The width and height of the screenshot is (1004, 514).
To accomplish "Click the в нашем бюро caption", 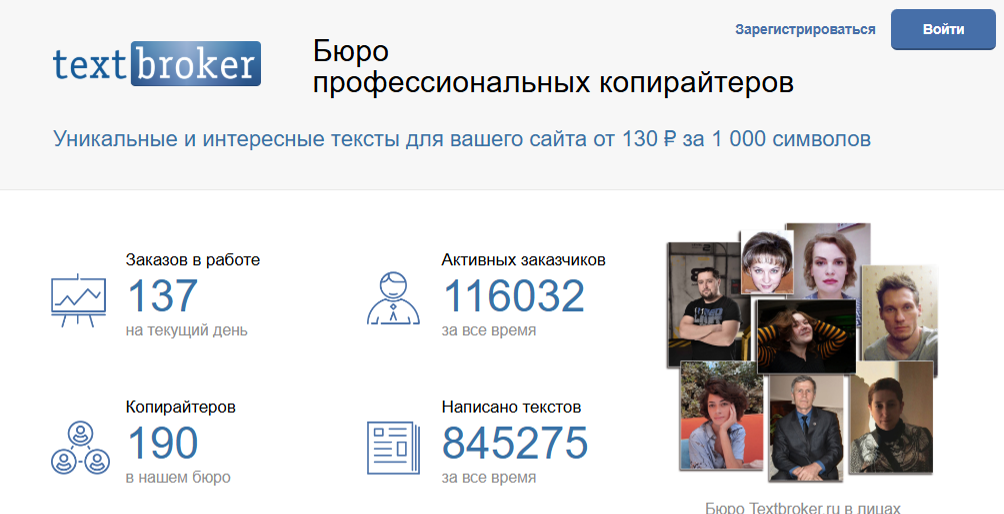I will (178, 478).
